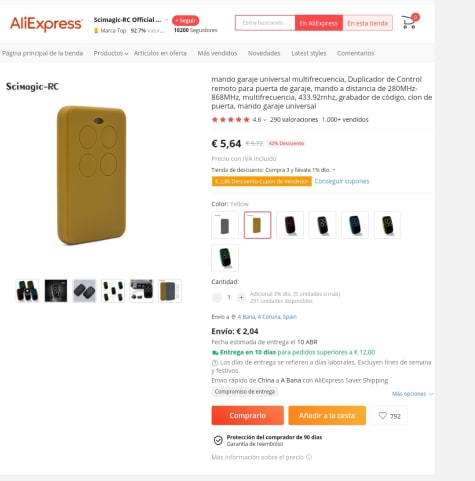Decrease quantity with the minus icon

pyautogui.click(x=216, y=297)
